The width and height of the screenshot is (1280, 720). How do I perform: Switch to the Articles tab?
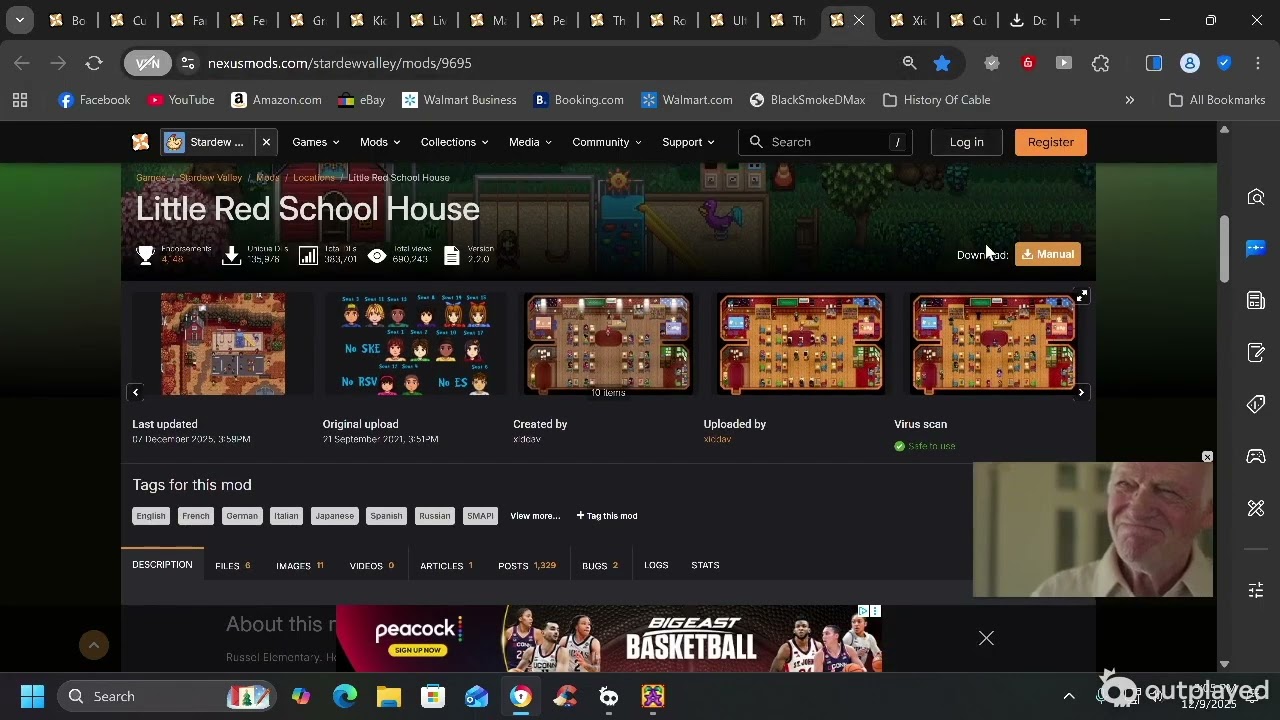click(447, 566)
